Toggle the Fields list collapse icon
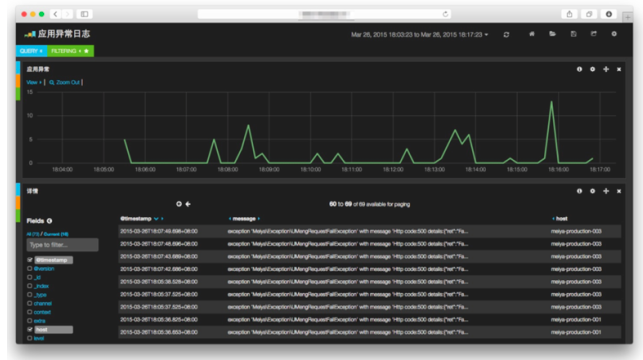Viewport: 643px width, 360px height. coord(49,221)
